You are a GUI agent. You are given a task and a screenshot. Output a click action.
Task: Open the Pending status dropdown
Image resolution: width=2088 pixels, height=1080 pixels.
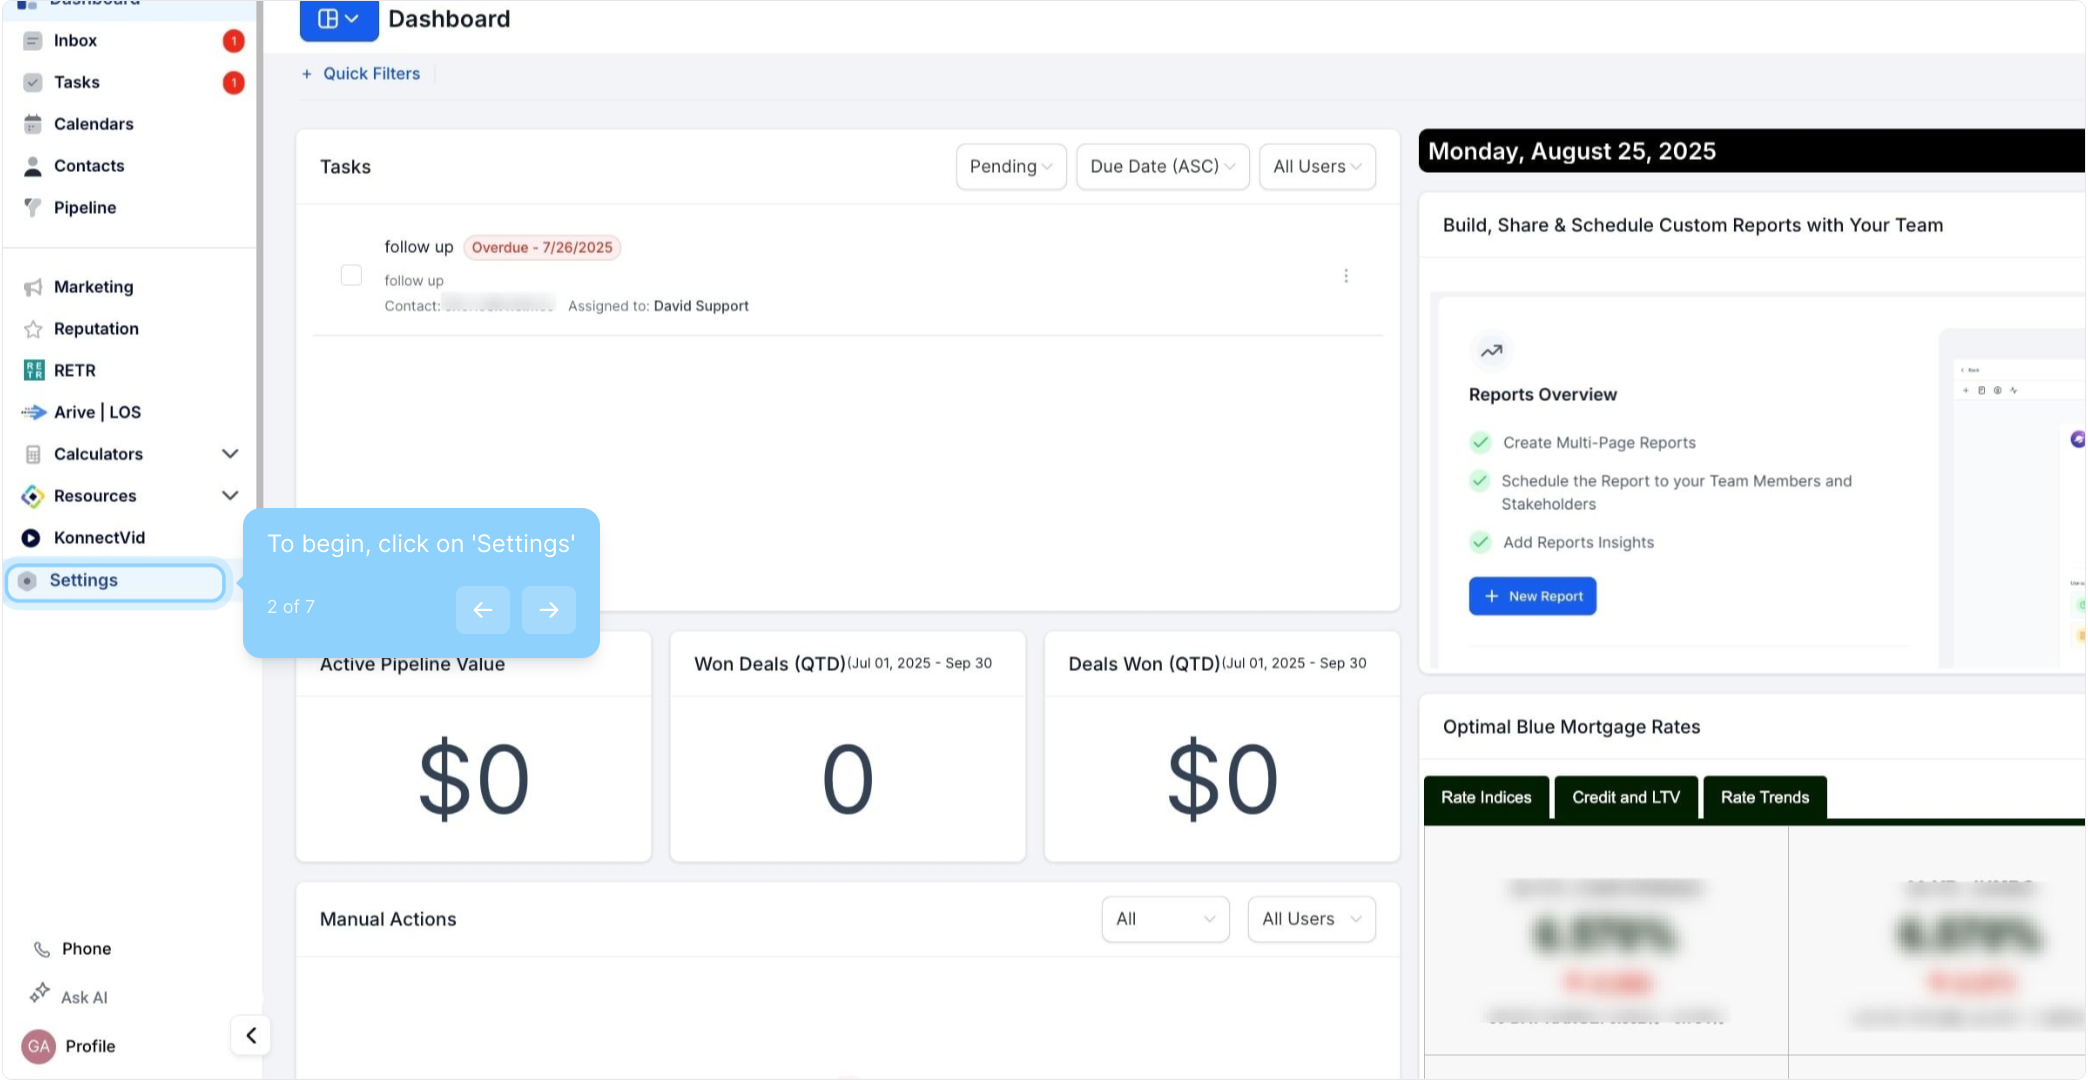pos(1011,167)
